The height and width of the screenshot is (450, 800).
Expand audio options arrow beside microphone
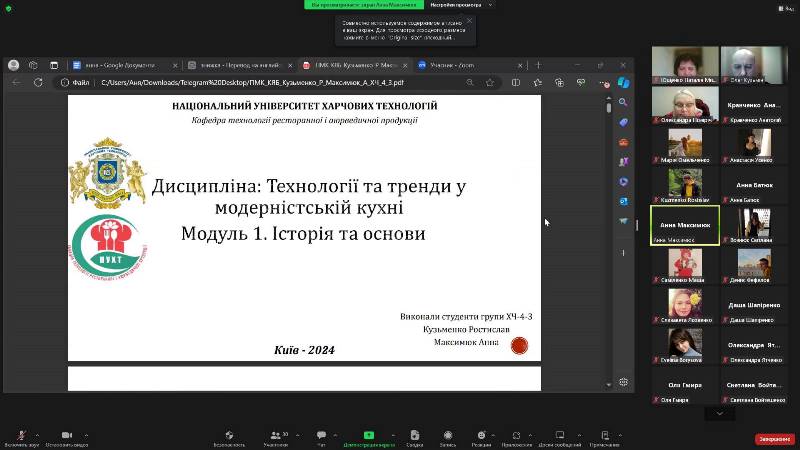(x=38, y=434)
